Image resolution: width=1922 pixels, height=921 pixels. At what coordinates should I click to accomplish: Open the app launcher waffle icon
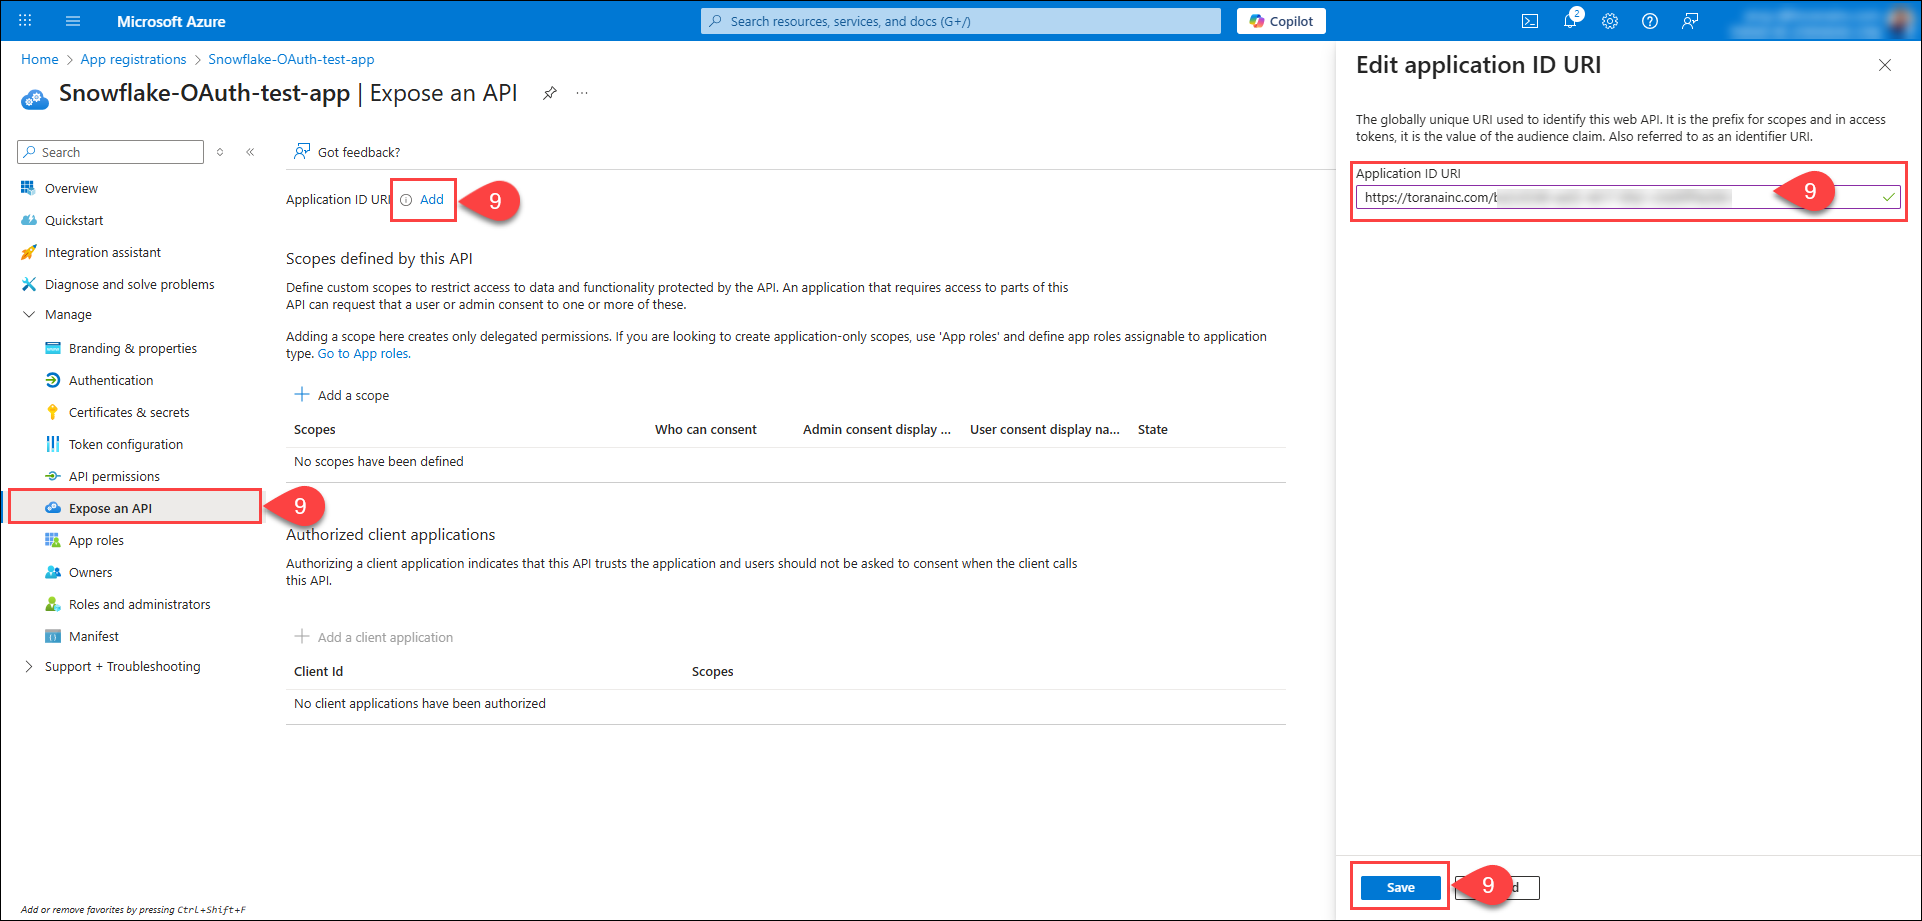click(25, 21)
